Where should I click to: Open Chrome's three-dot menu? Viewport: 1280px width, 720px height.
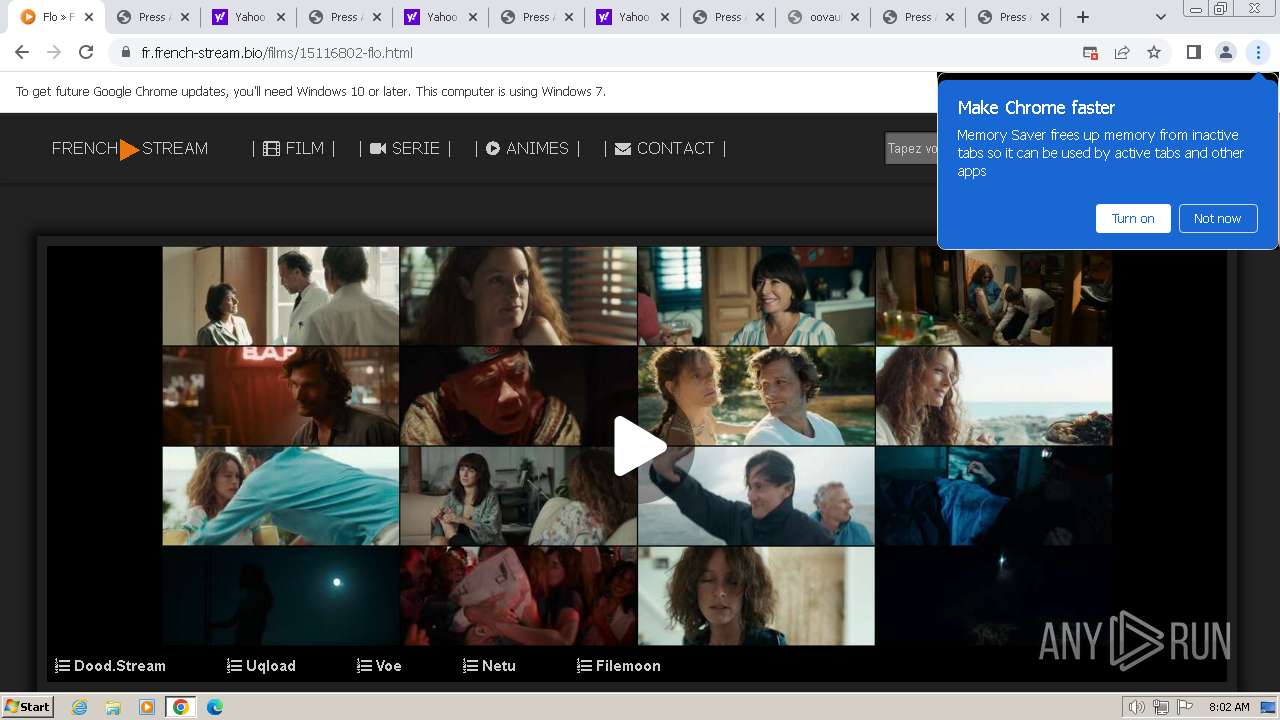click(1258, 52)
